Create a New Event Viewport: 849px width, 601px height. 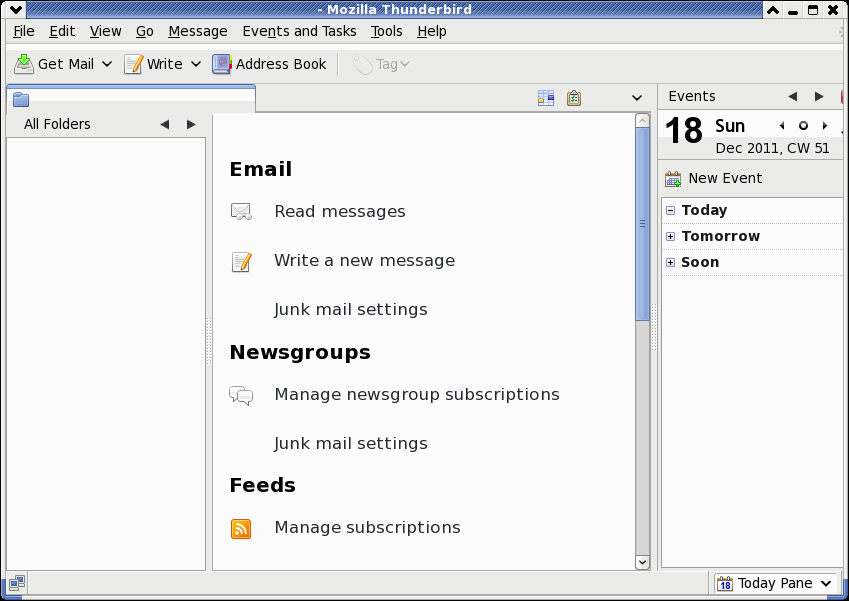click(714, 178)
